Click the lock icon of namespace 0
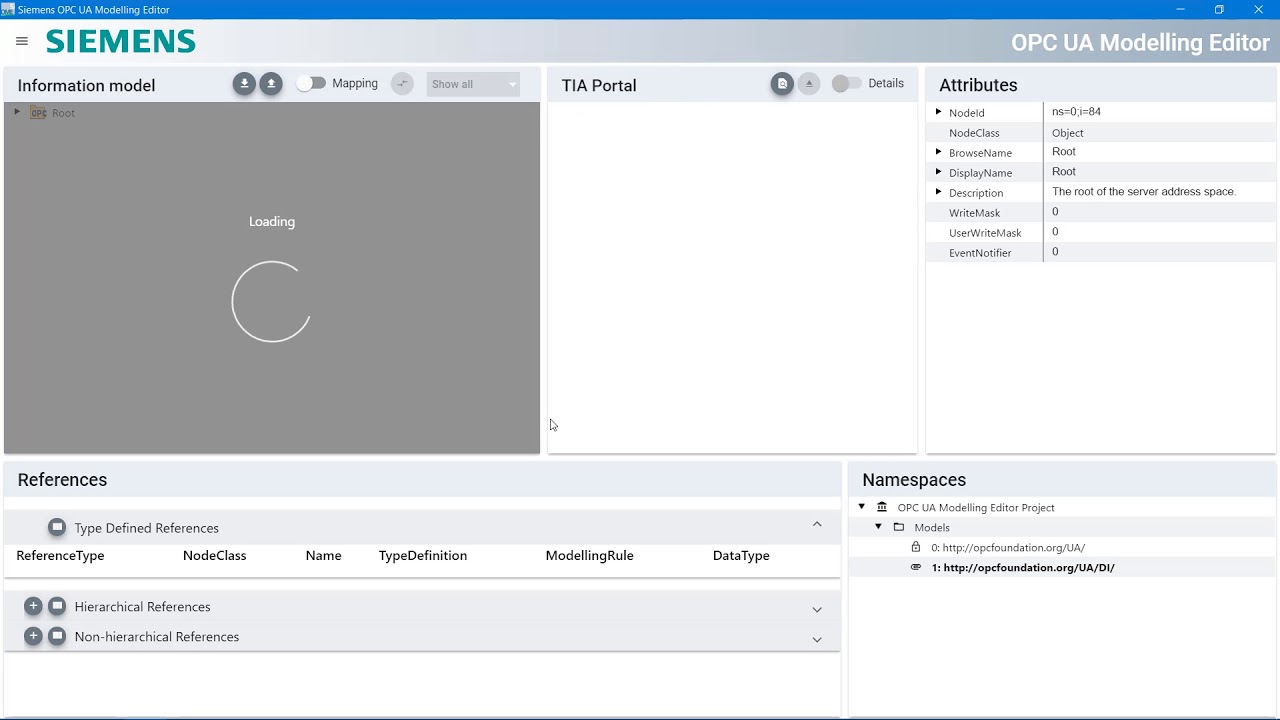Screen dimensions: 1280x720 coord(915,547)
